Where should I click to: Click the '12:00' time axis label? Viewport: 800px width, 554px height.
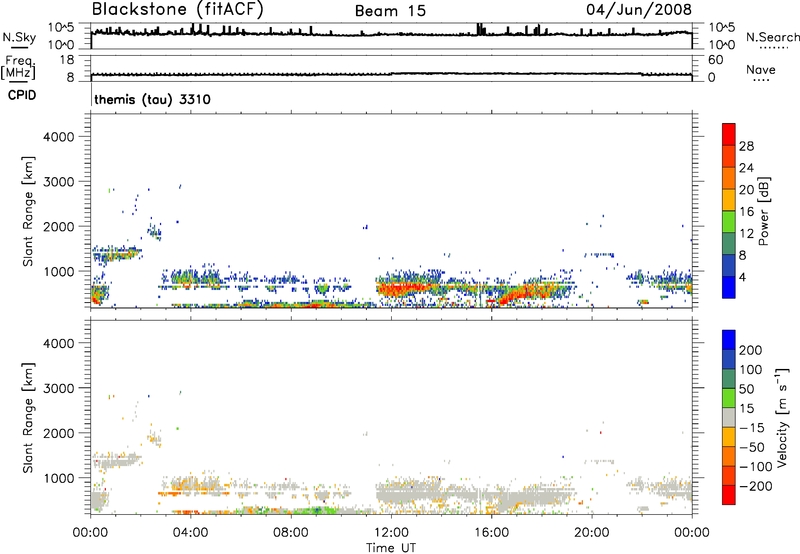pyautogui.click(x=391, y=533)
